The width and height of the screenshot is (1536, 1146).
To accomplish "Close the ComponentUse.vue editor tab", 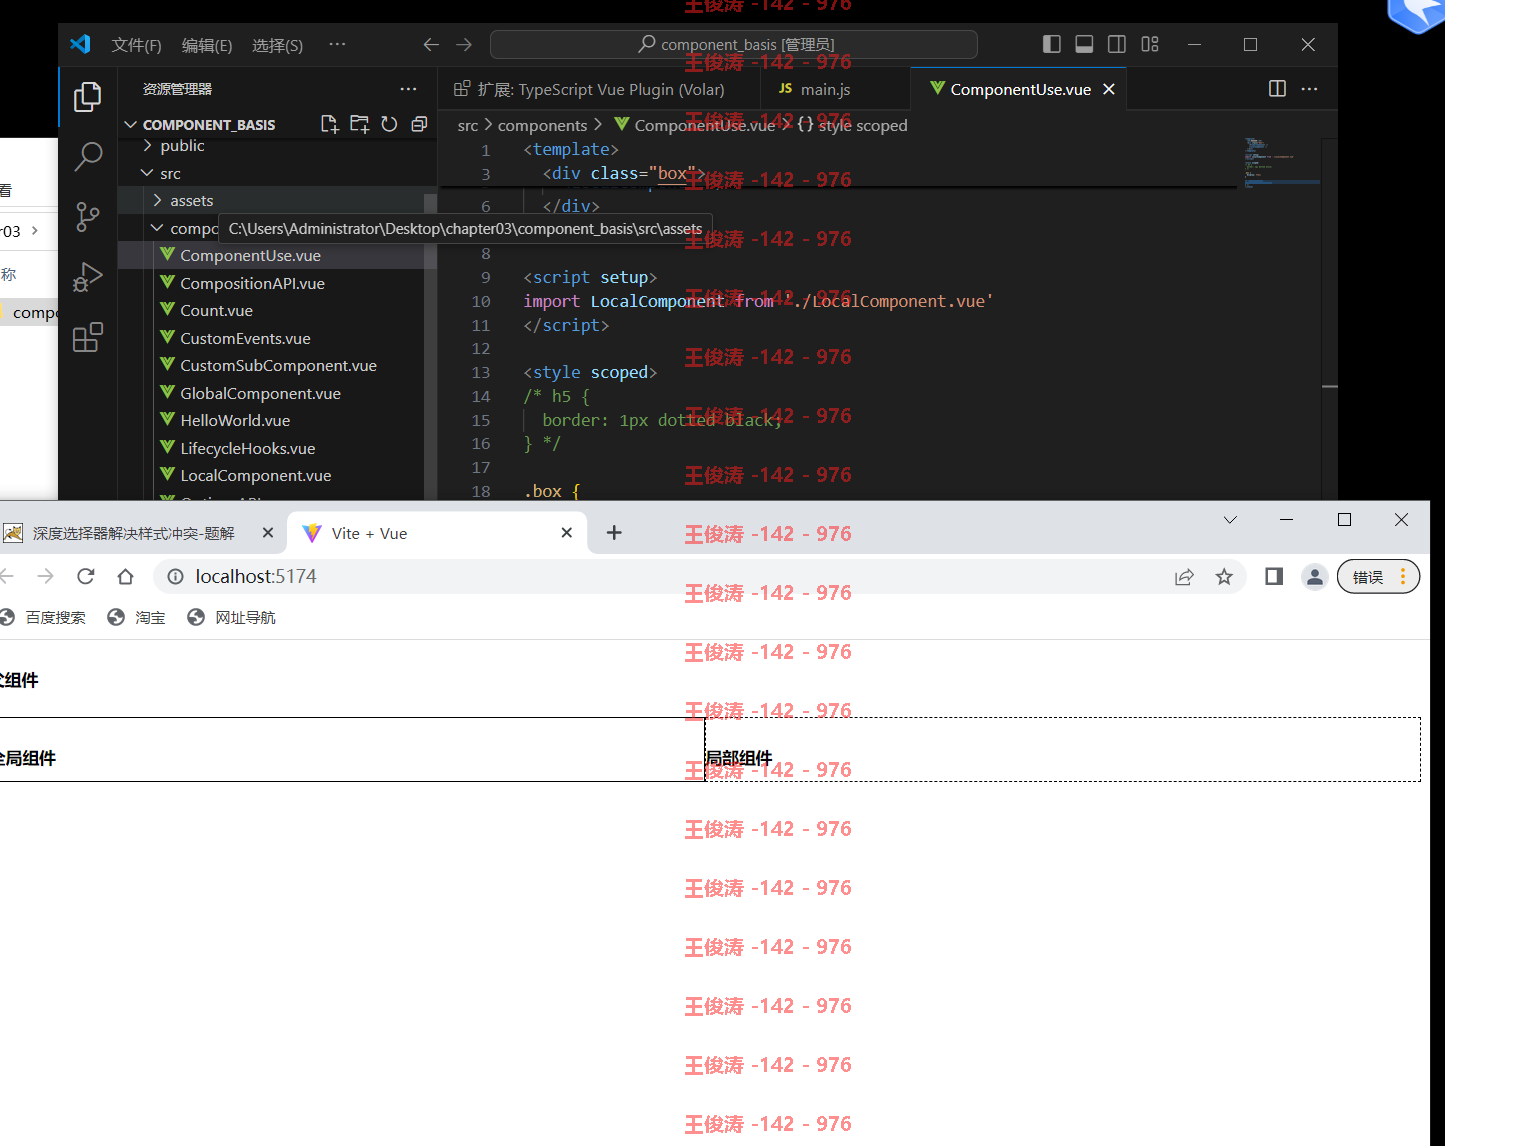I will coord(1108,89).
